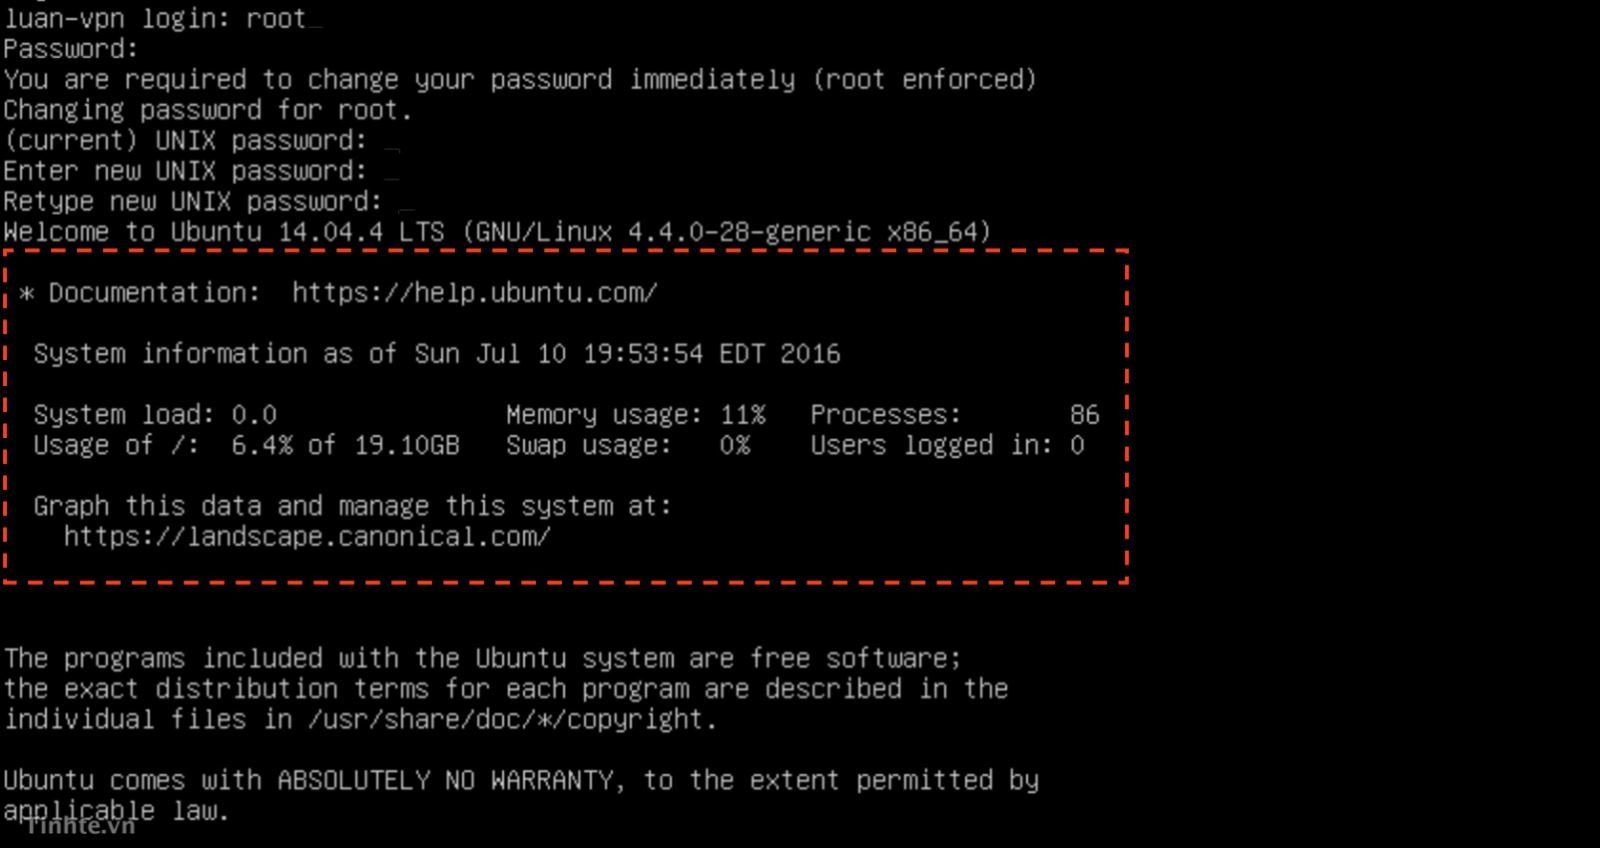Click the Retype new UNIX password prompt
This screenshot has height=848, width=1600.
(x=192, y=202)
